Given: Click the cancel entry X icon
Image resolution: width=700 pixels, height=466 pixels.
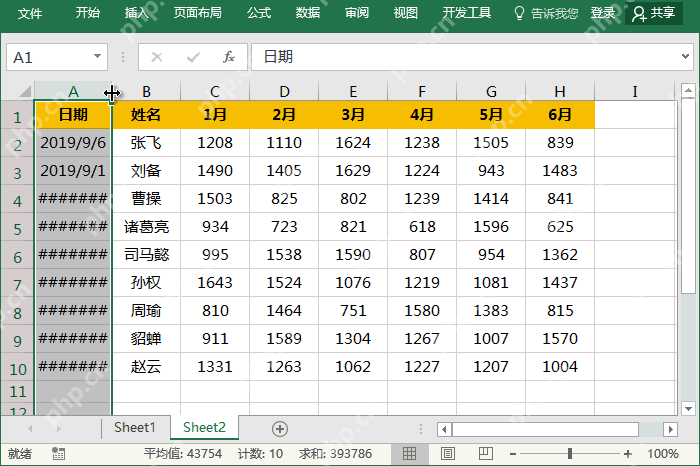Looking at the screenshot, I should 157,57.
